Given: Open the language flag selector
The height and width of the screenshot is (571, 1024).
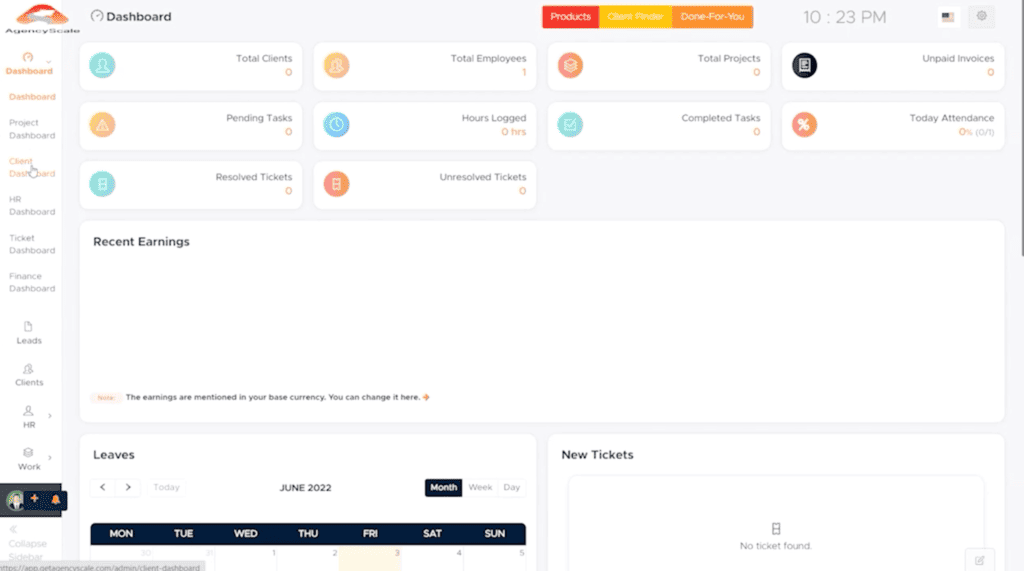Looking at the screenshot, I should point(948,17).
